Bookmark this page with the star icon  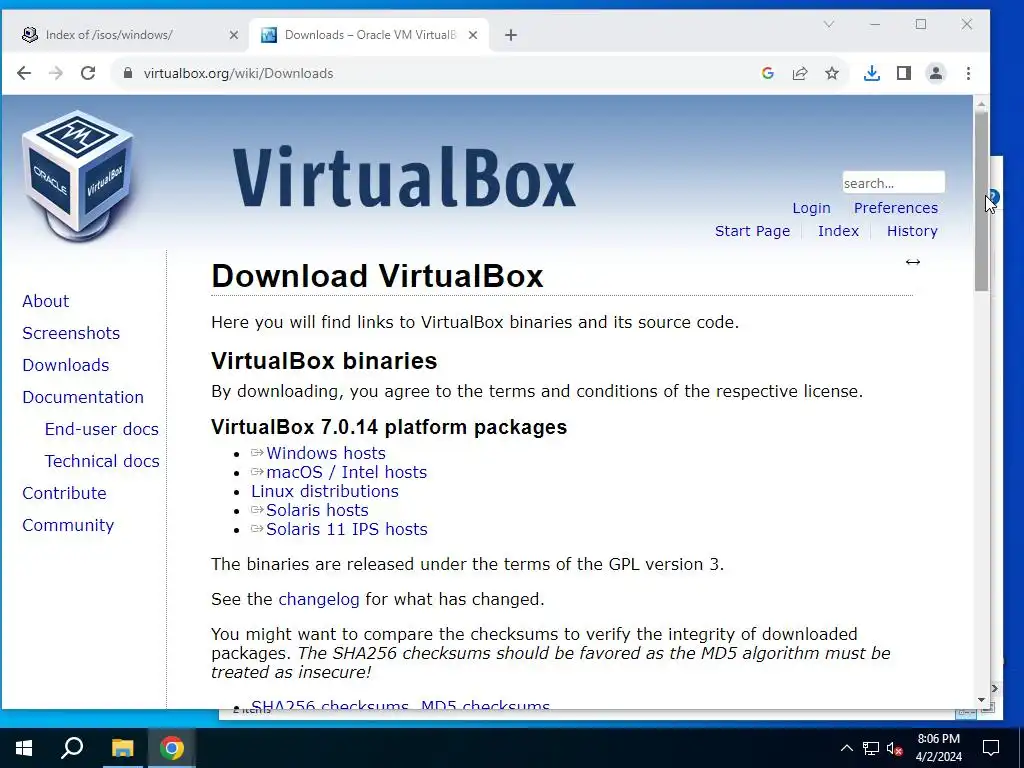[832, 73]
